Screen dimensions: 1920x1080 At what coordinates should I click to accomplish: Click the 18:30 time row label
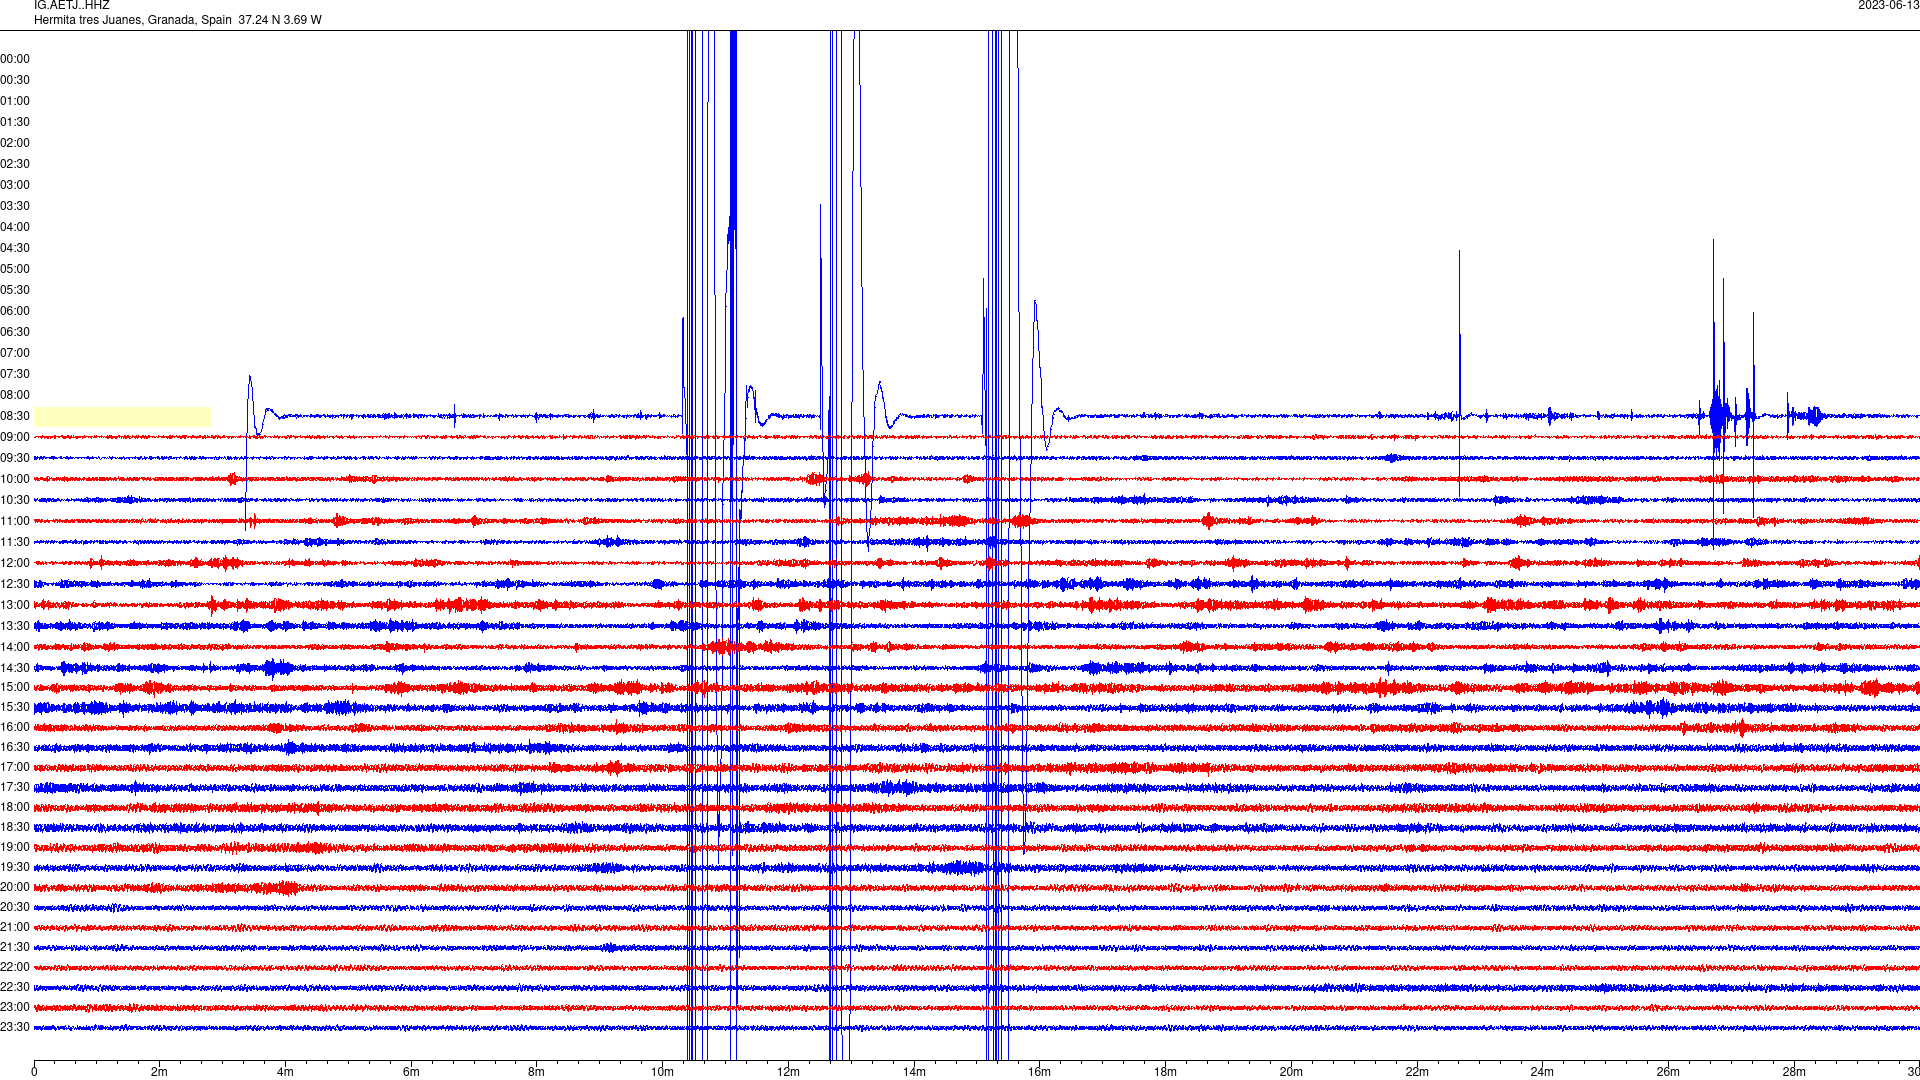(15, 827)
